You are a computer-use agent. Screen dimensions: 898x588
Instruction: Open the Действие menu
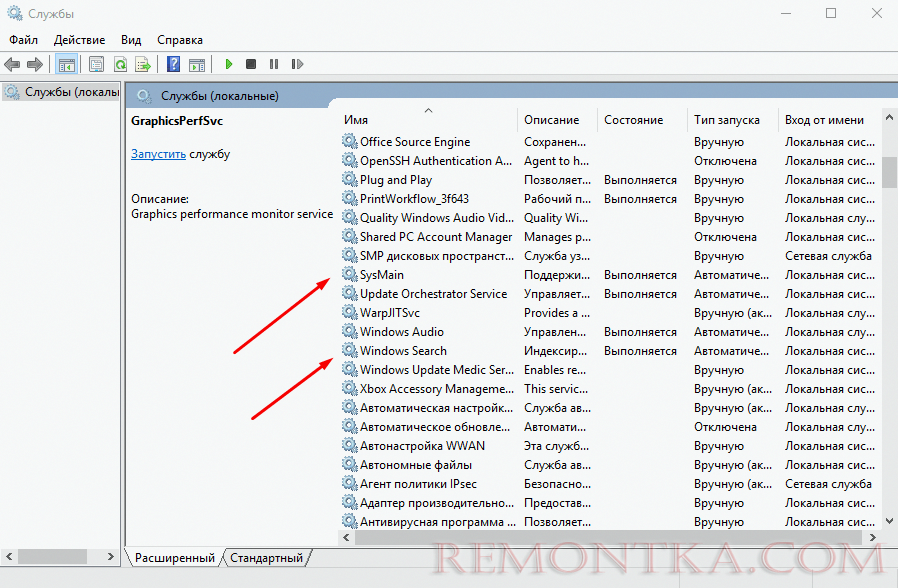click(x=80, y=40)
